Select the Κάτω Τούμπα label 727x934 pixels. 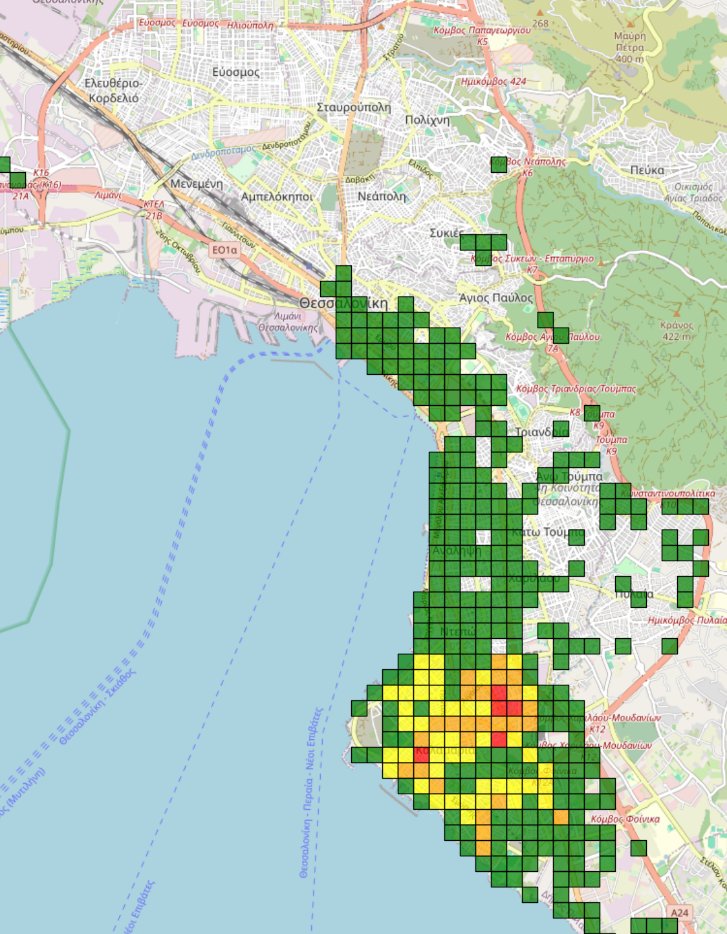[548, 532]
